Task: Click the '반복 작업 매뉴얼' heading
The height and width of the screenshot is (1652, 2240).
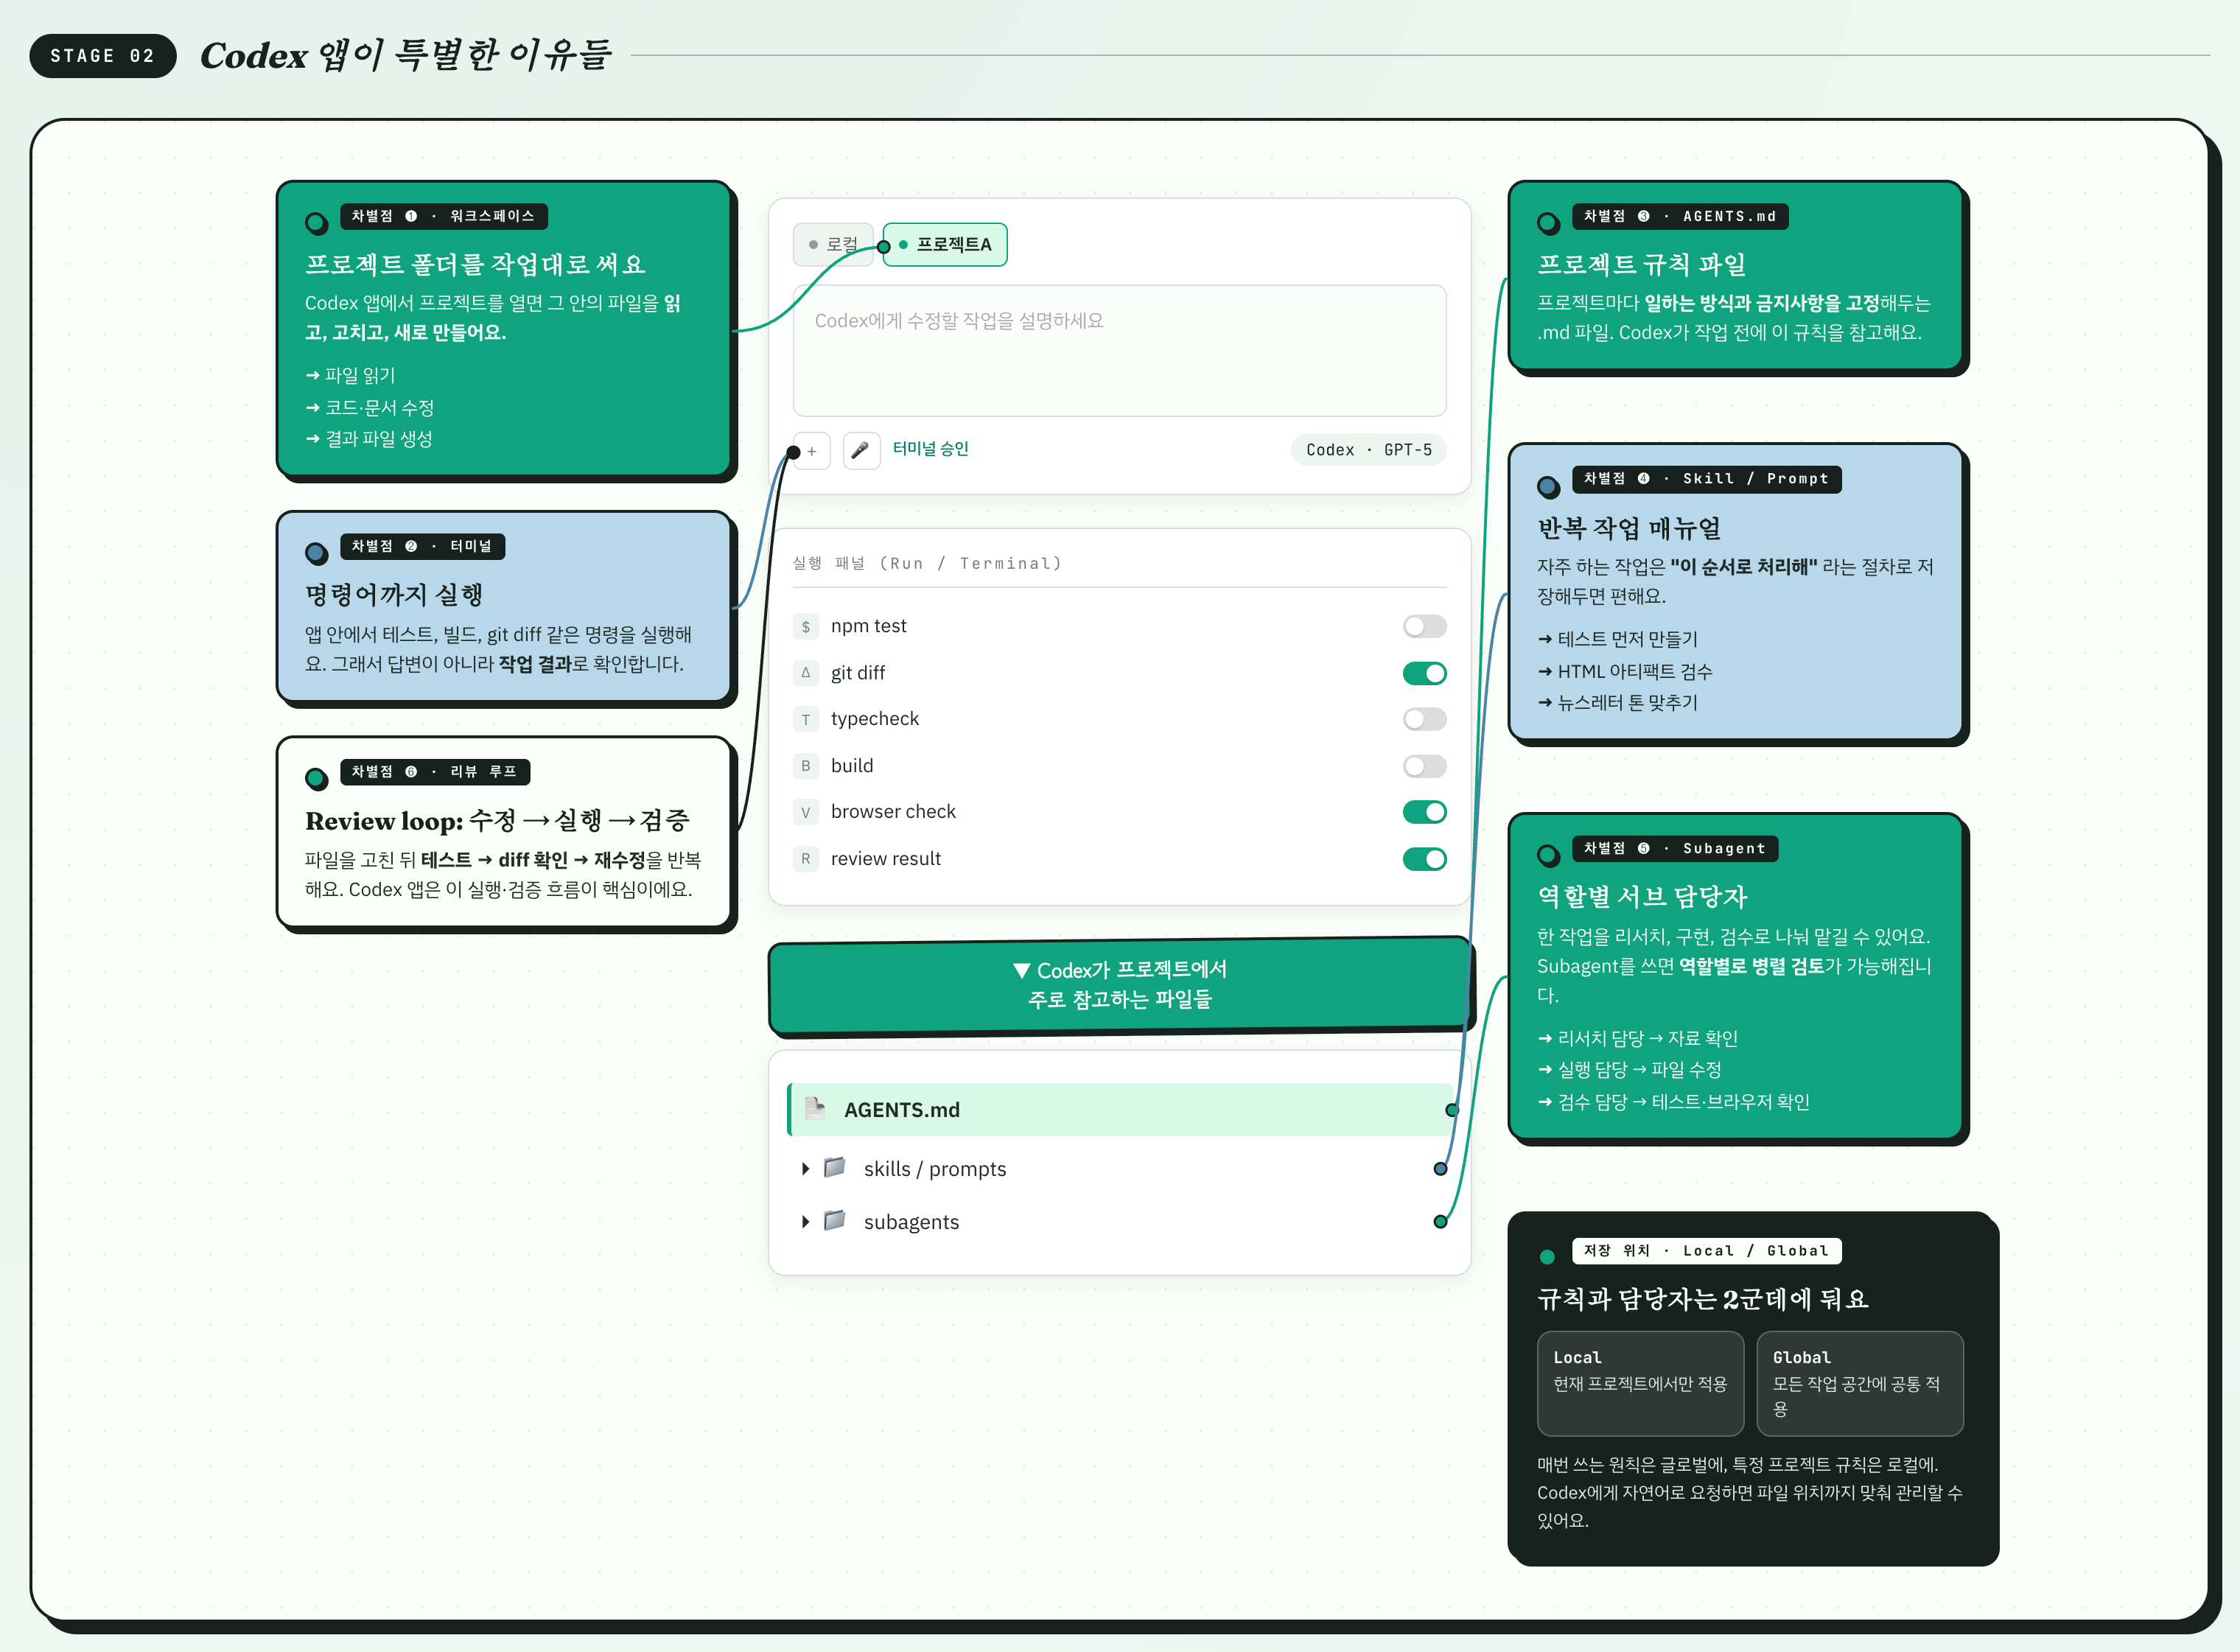Action: tap(1629, 528)
